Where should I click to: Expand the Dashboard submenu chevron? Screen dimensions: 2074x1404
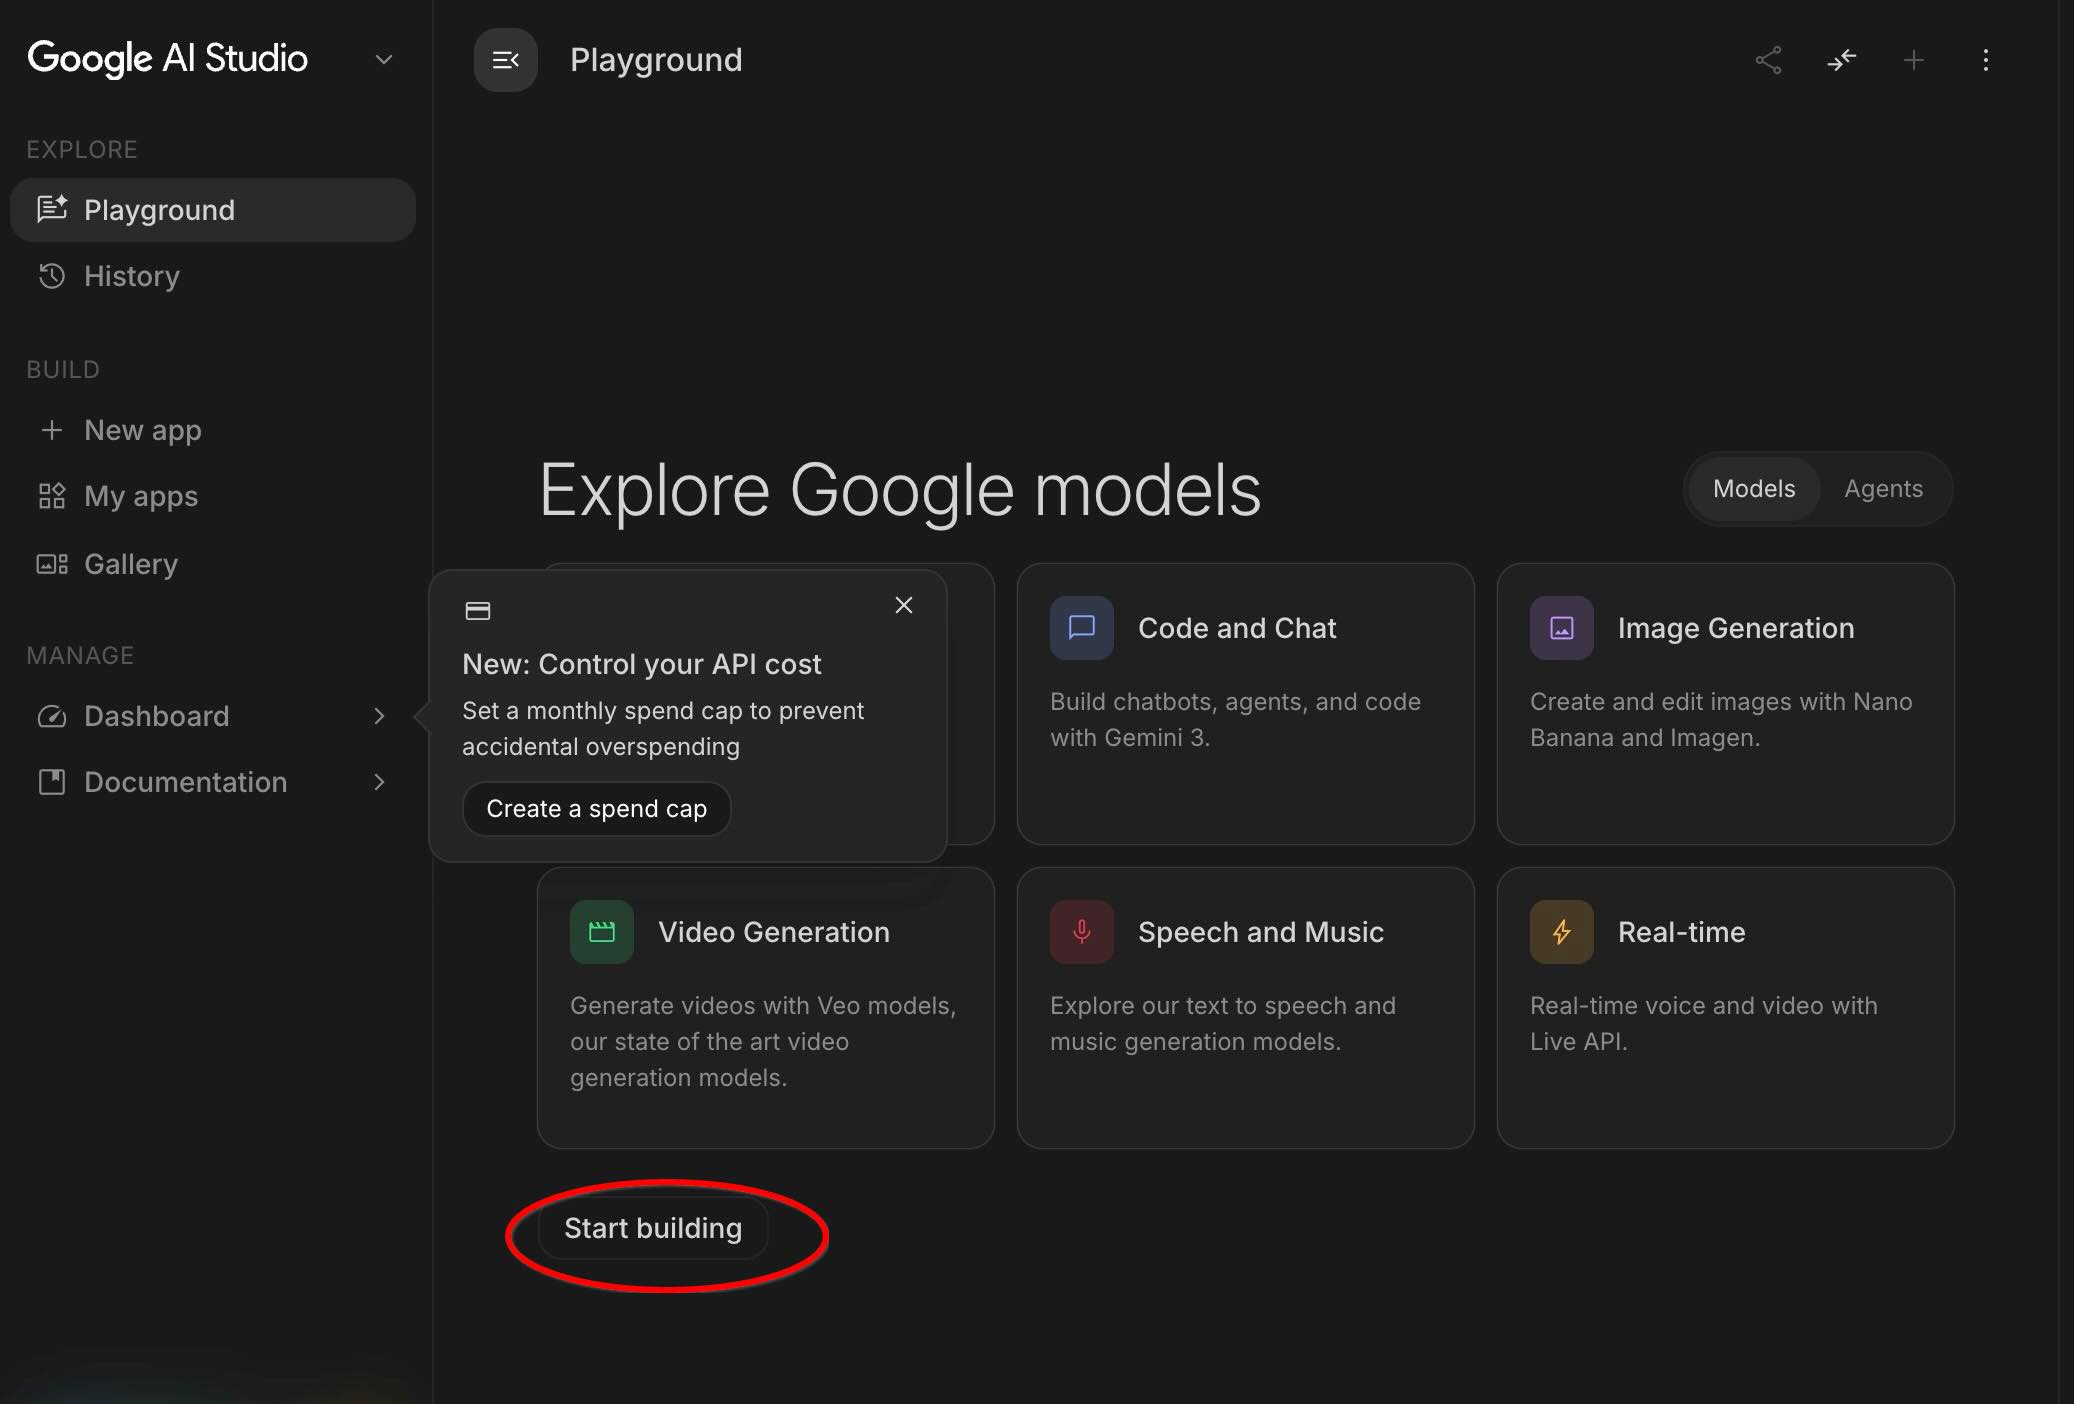[379, 716]
